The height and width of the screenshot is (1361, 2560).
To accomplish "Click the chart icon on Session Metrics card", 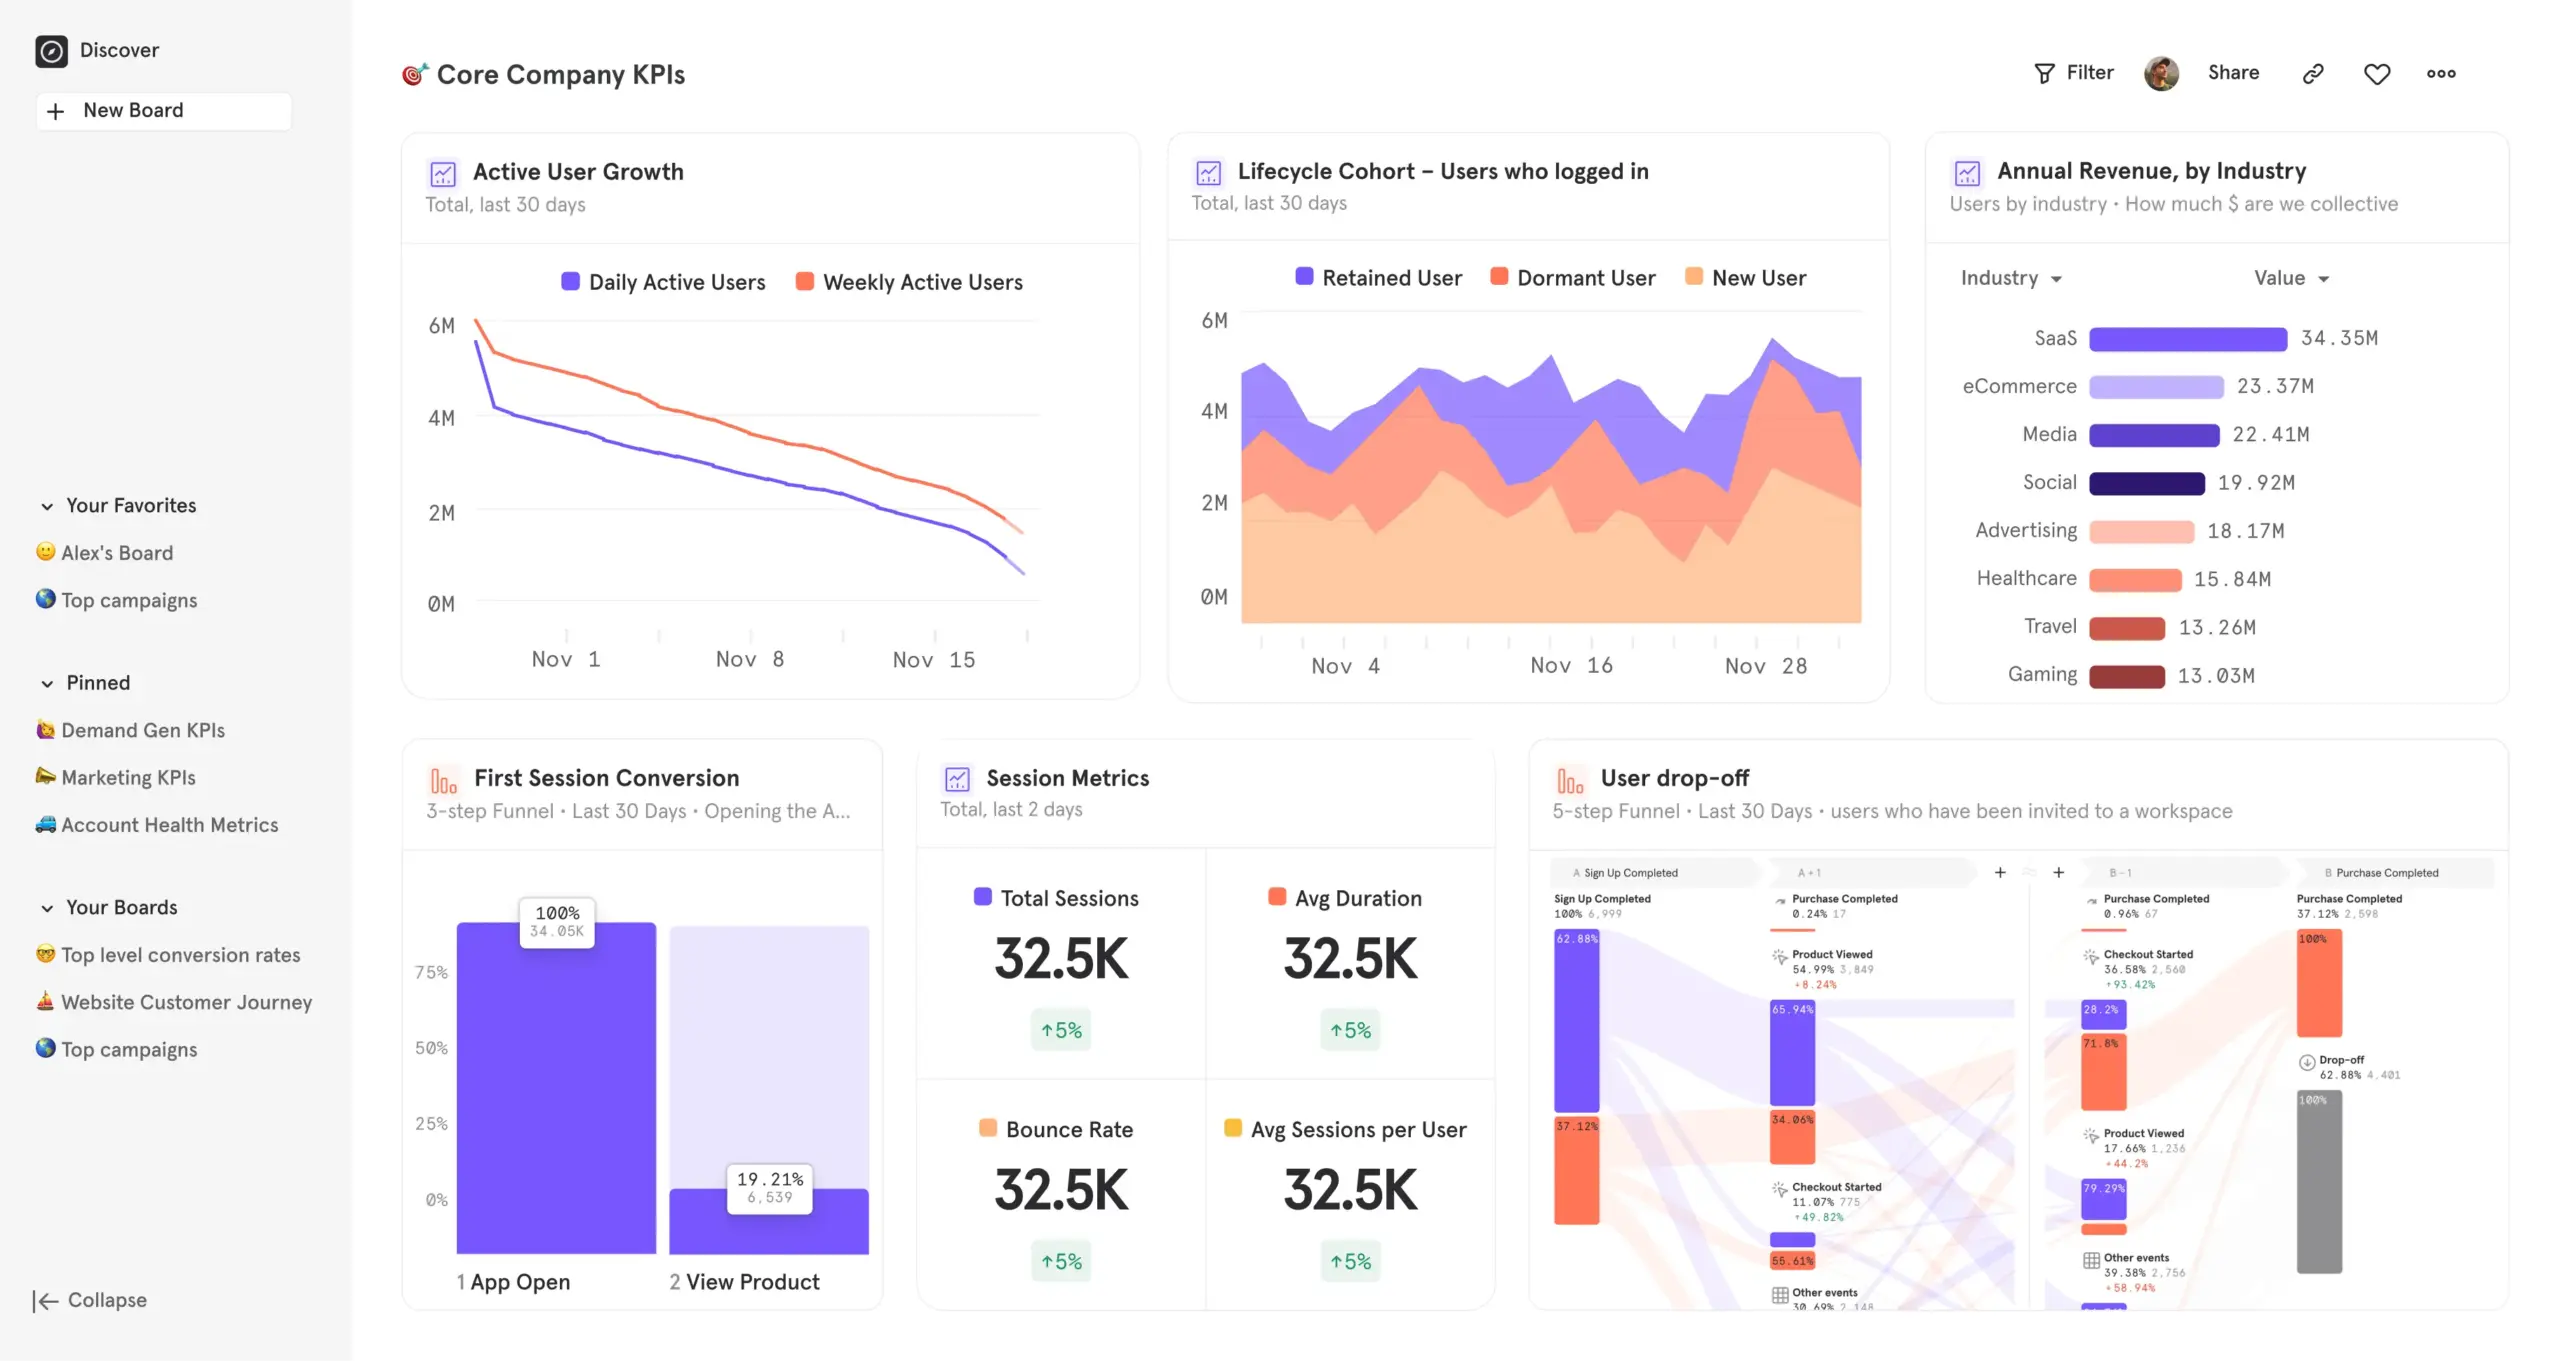I will coord(957,778).
